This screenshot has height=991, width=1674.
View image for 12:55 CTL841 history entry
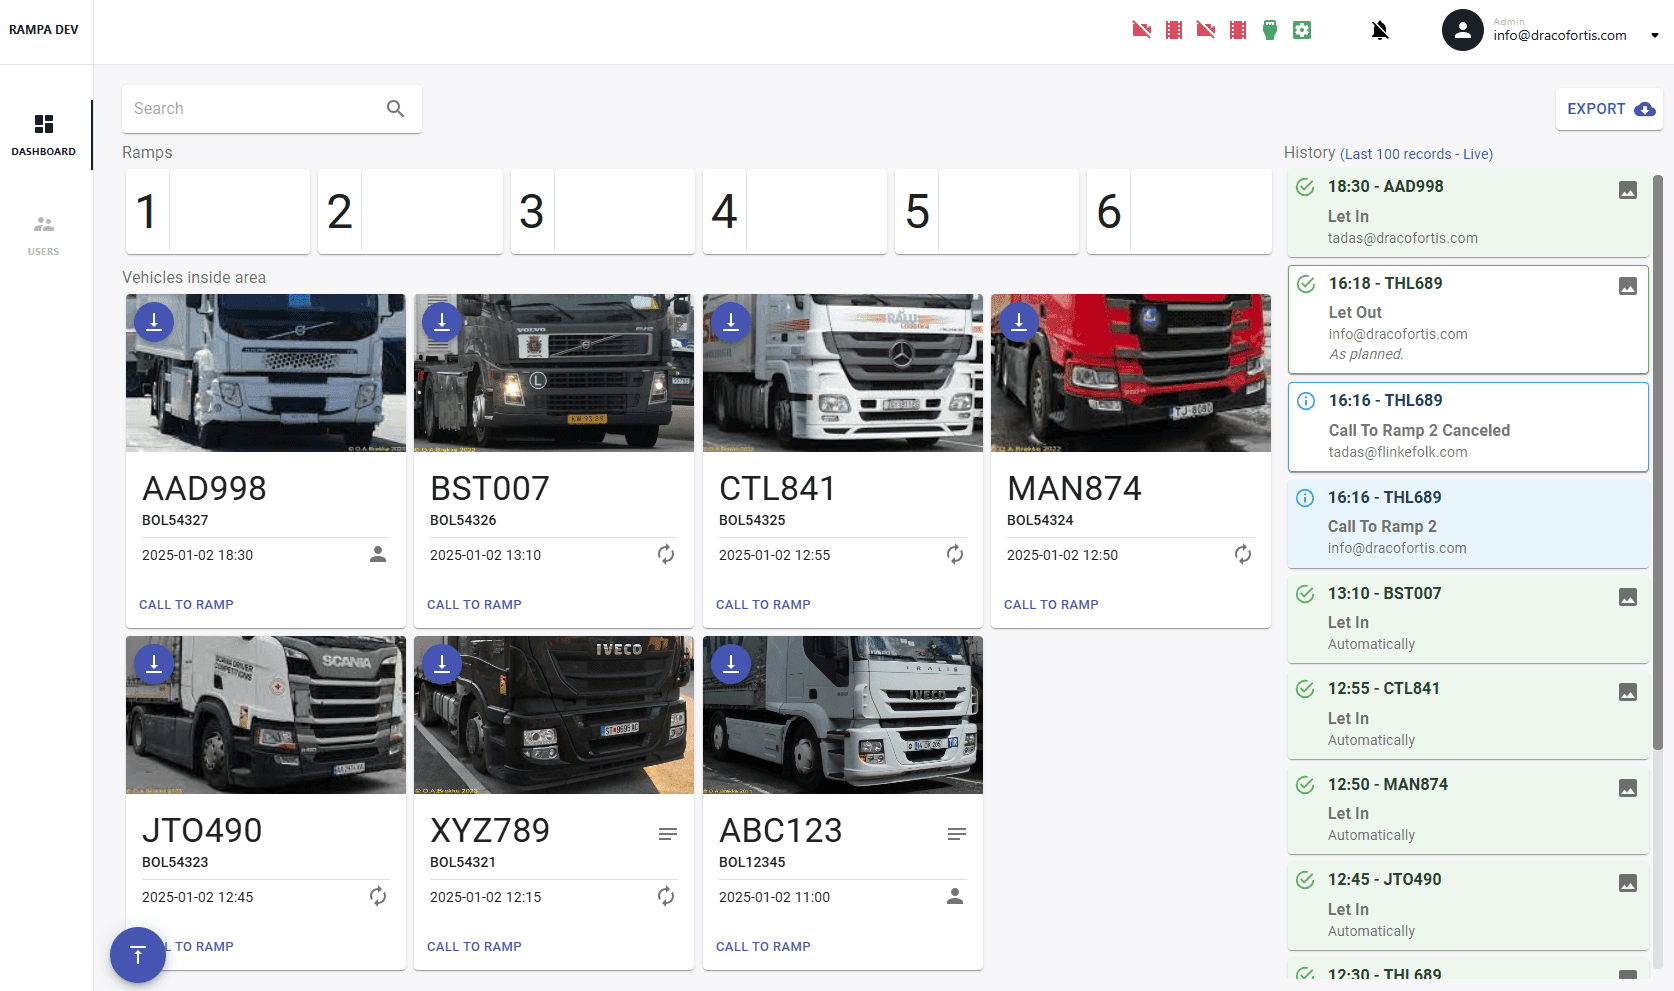pyautogui.click(x=1628, y=692)
